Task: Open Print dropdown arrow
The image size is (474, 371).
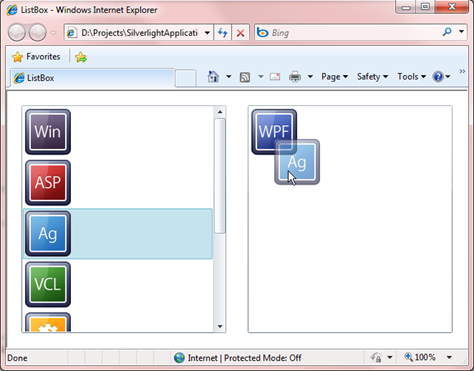Action: (x=310, y=77)
